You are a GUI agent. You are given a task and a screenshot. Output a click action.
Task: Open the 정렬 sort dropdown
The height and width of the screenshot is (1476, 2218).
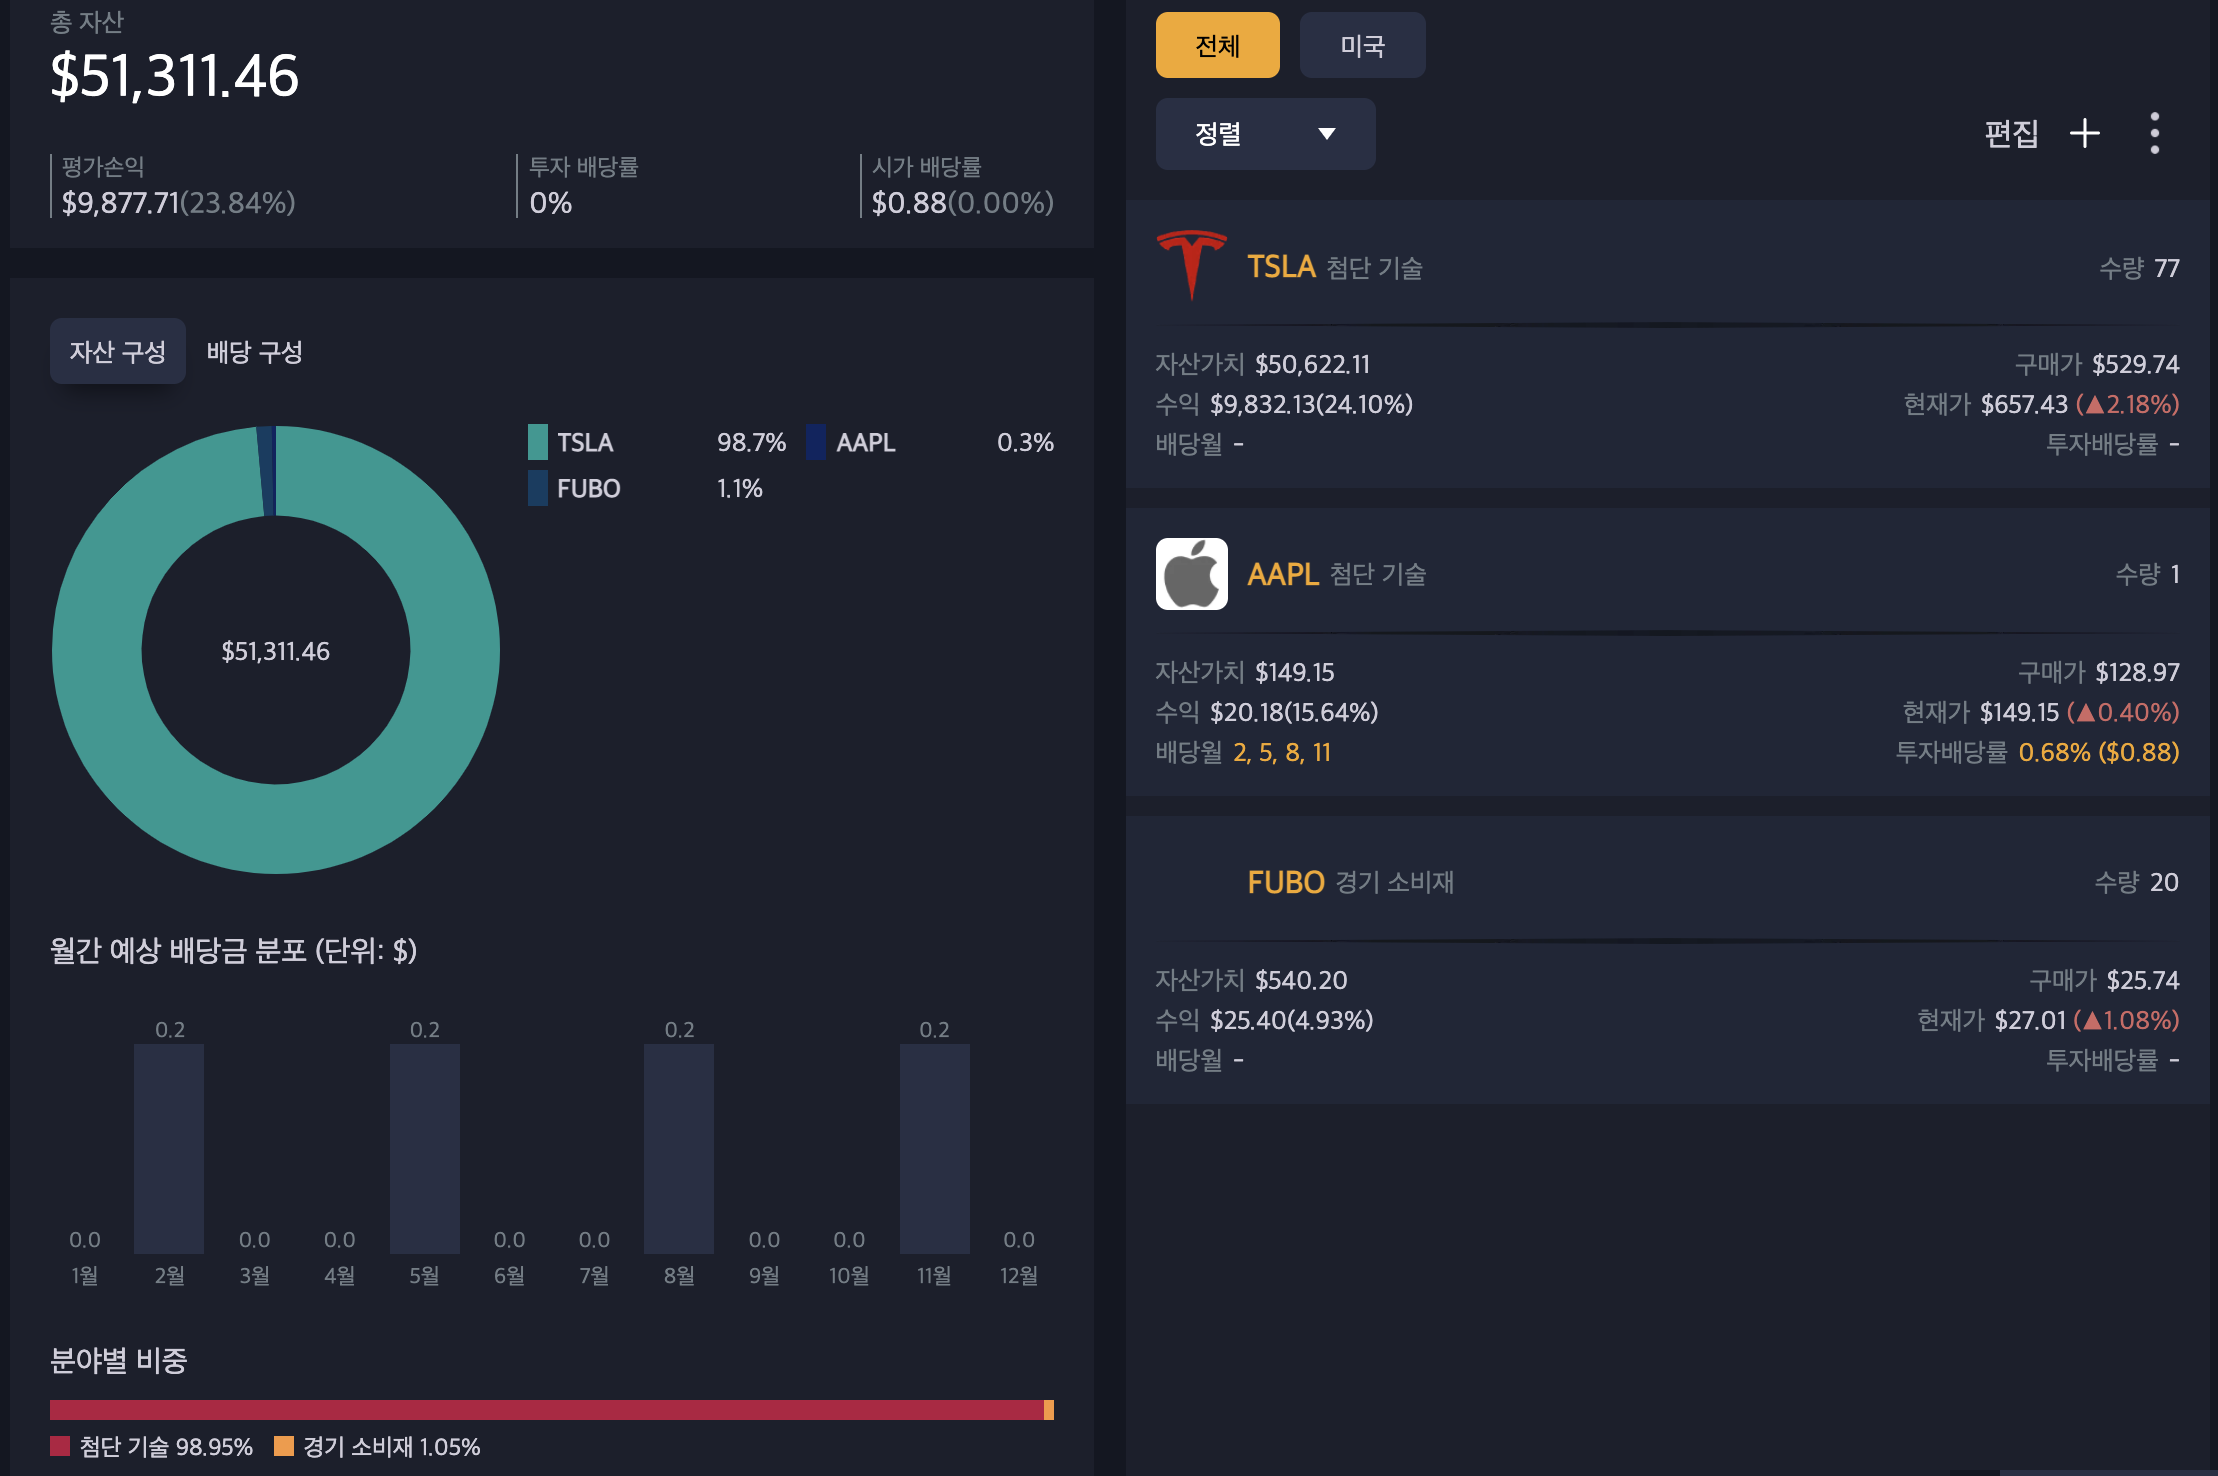point(1264,134)
